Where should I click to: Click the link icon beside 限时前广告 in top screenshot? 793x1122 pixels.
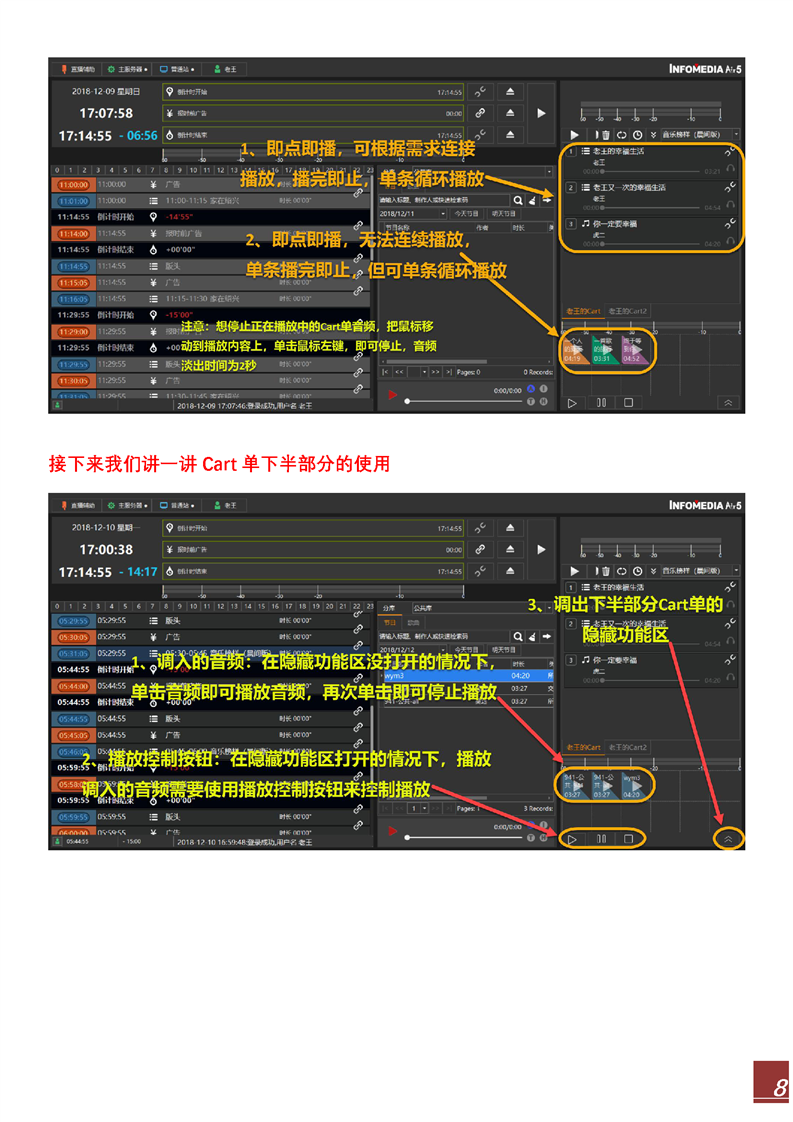pos(481,113)
